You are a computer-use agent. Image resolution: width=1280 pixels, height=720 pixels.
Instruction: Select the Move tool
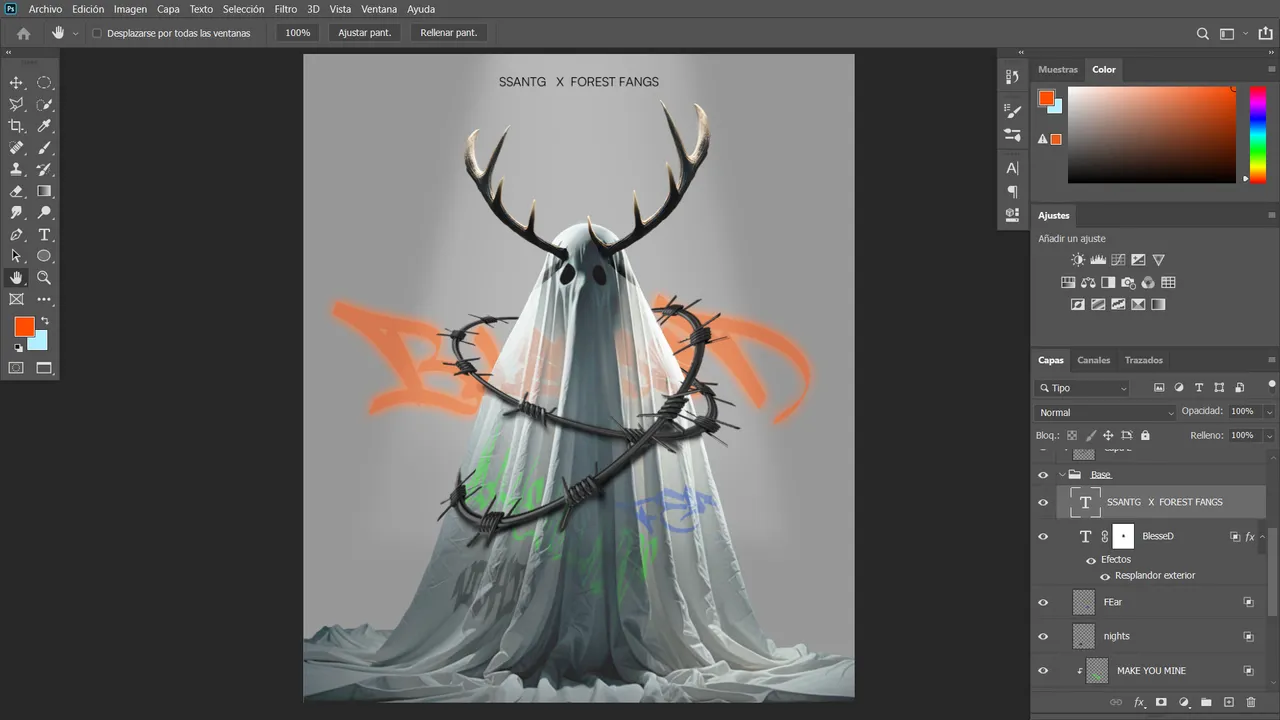16,83
